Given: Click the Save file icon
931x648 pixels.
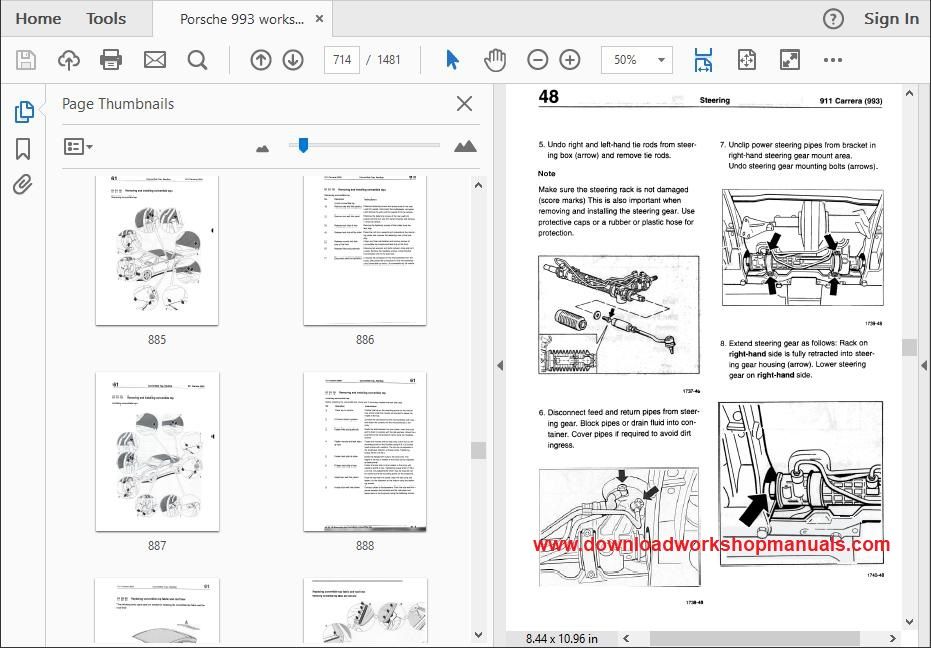Looking at the screenshot, I should tap(26, 60).
